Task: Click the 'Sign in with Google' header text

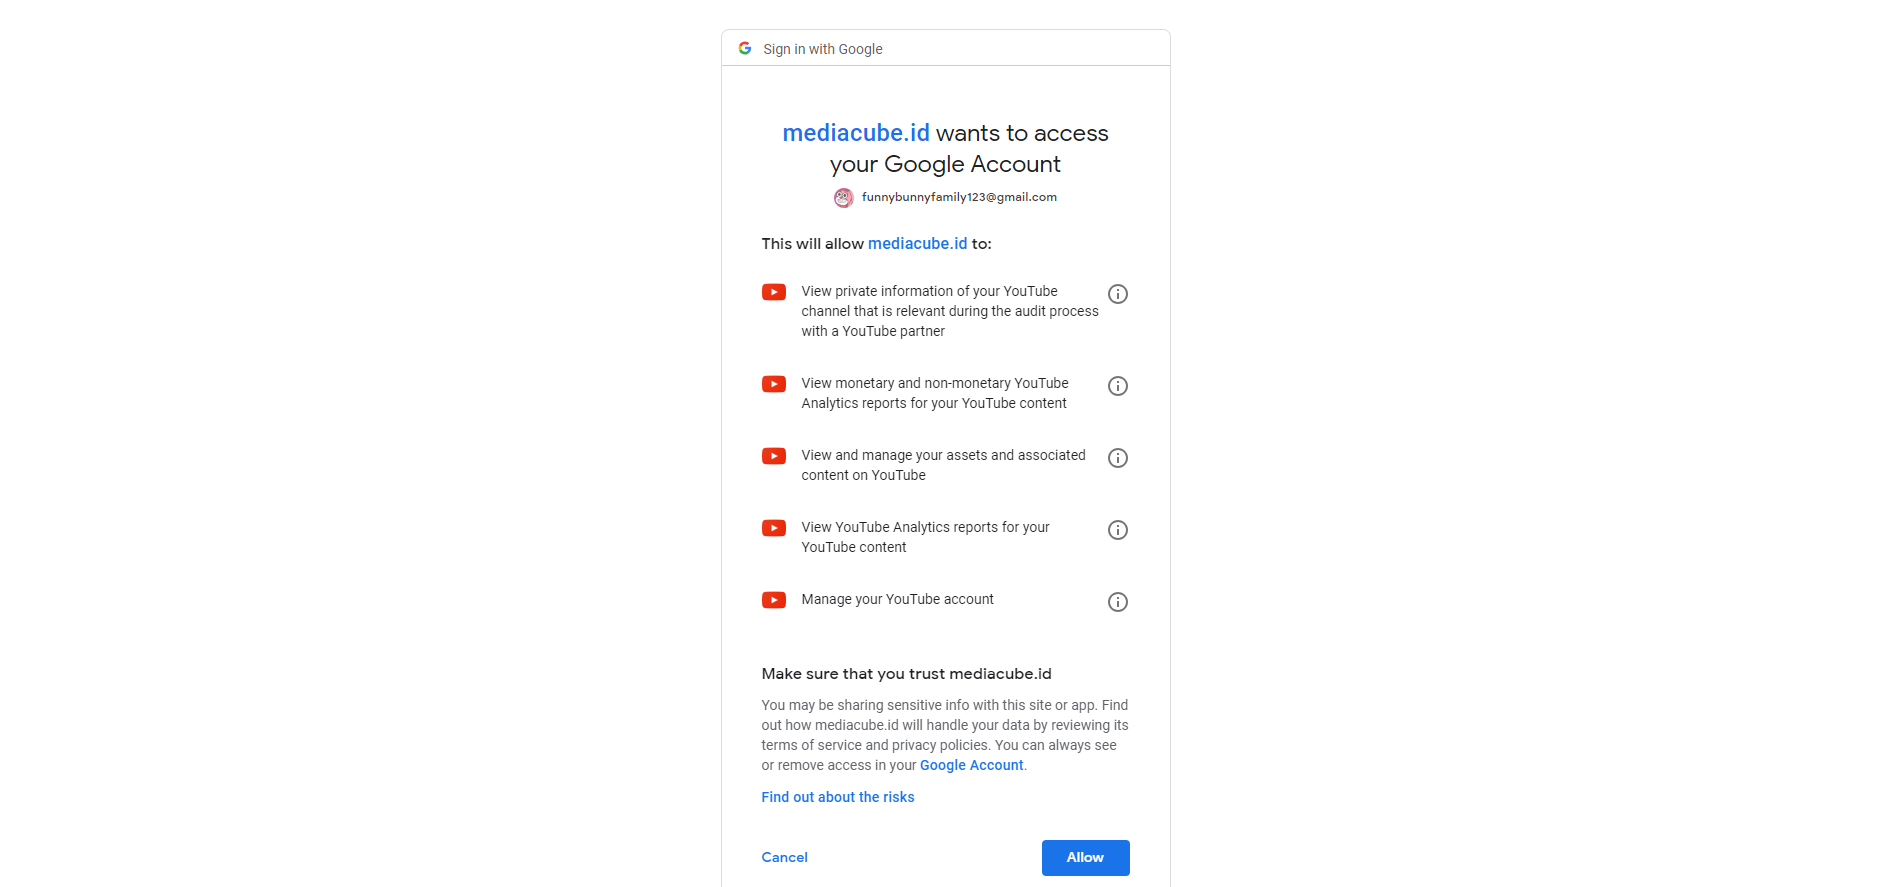Action: pyautogui.click(x=823, y=49)
